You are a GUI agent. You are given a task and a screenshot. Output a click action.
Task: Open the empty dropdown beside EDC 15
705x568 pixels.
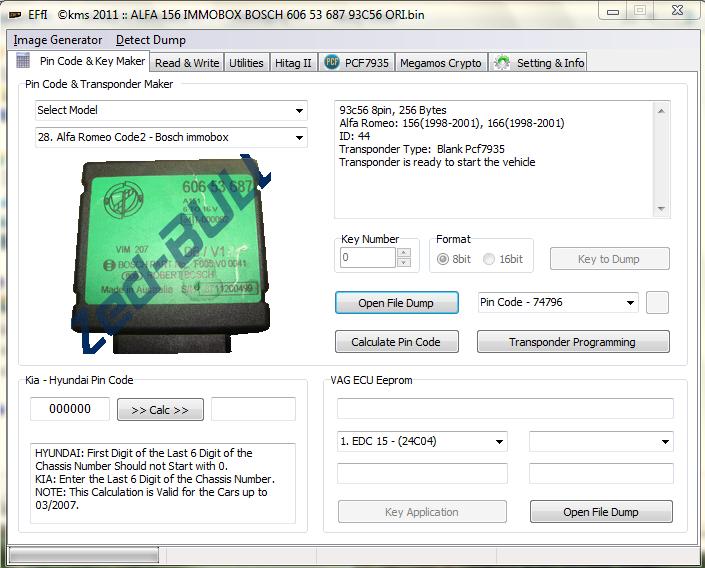(x=601, y=441)
